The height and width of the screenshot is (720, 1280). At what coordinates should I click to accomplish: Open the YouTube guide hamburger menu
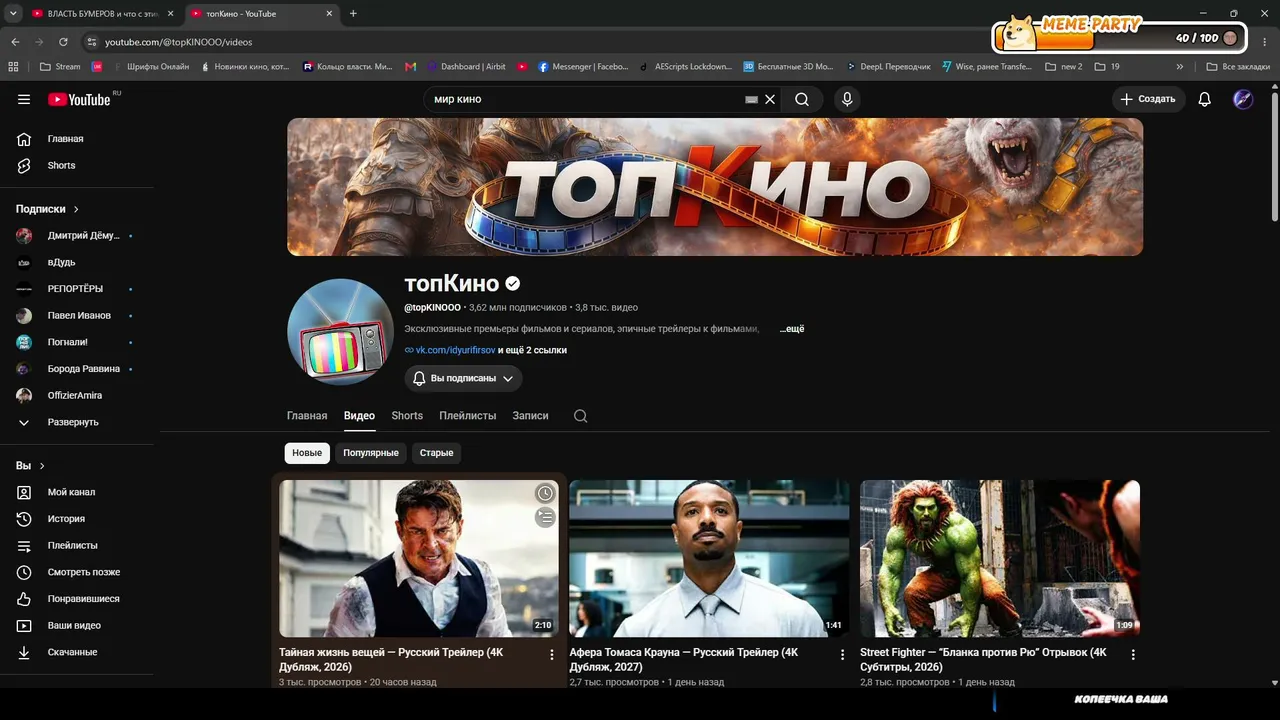coord(24,99)
